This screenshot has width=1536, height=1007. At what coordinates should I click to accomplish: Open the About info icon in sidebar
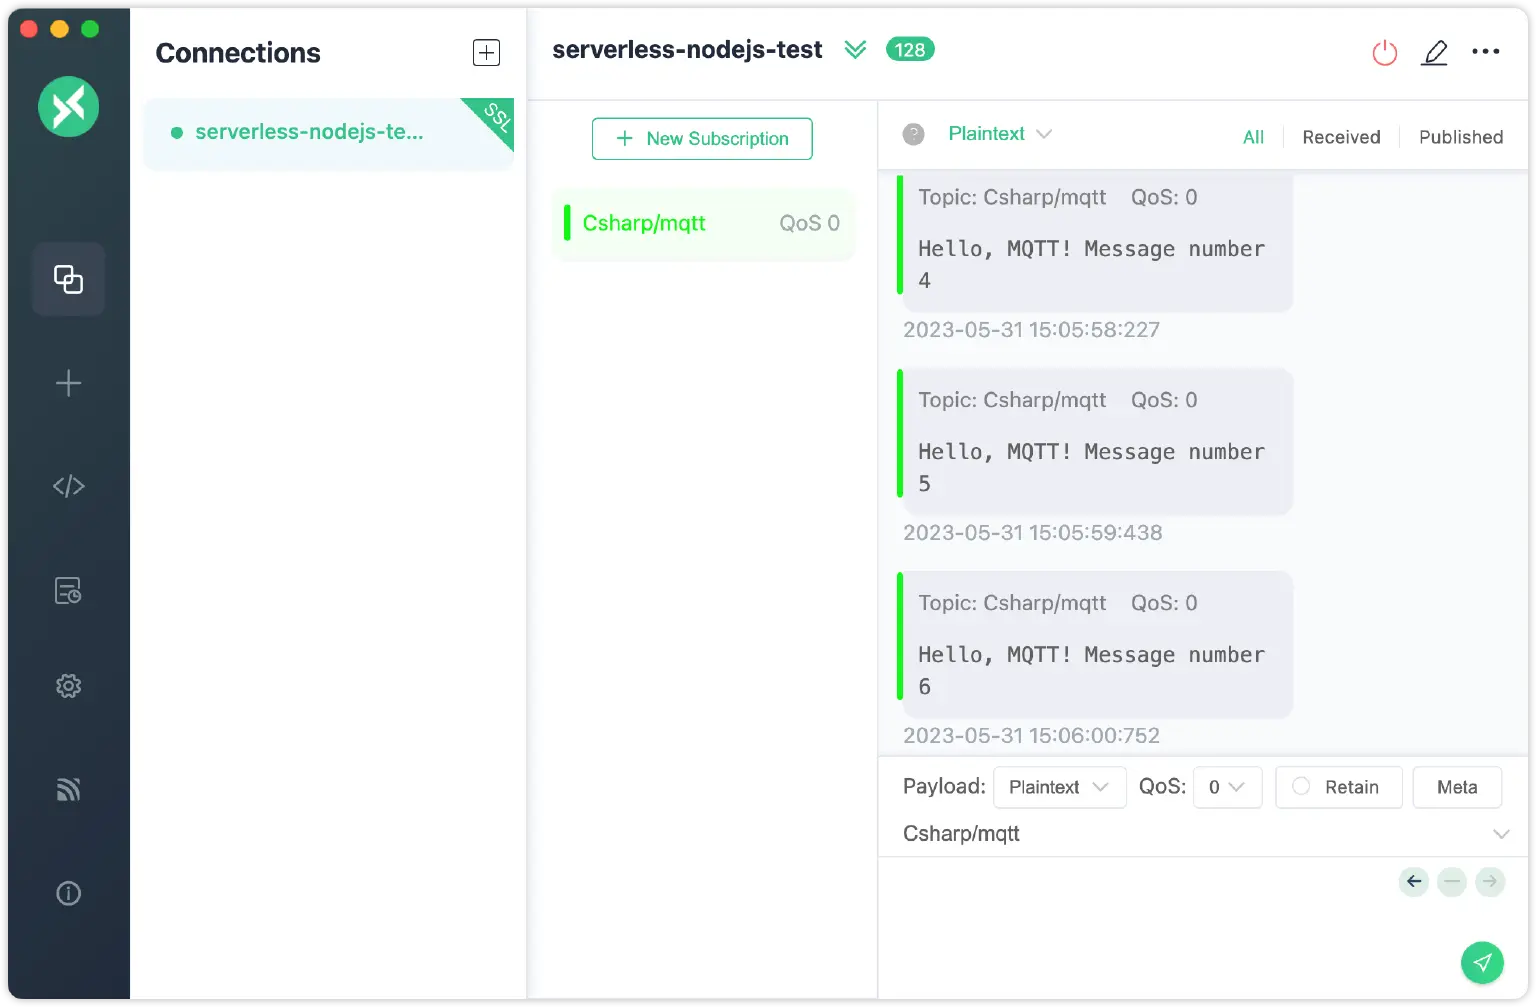coord(68,893)
